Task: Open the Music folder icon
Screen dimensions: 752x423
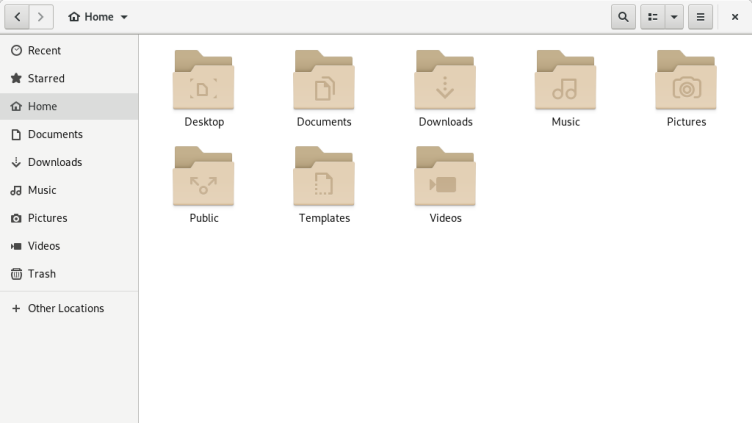Action: pyautogui.click(x=565, y=81)
